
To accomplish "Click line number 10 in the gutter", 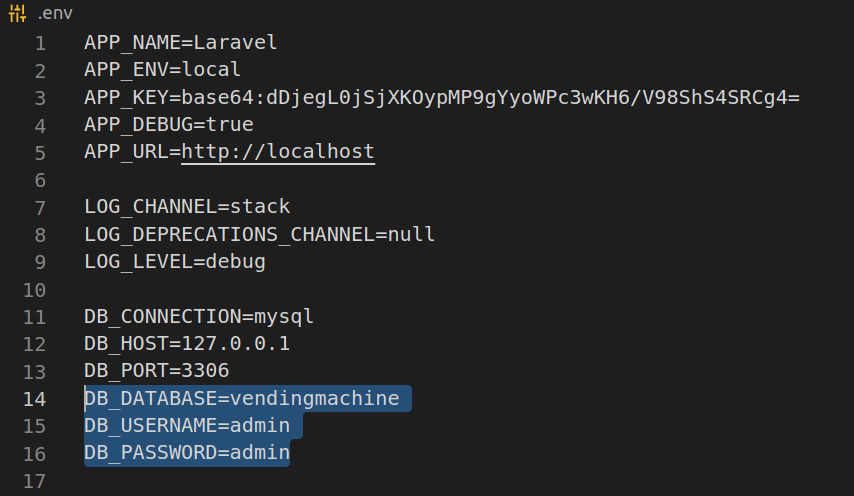I will click(34, 290).
